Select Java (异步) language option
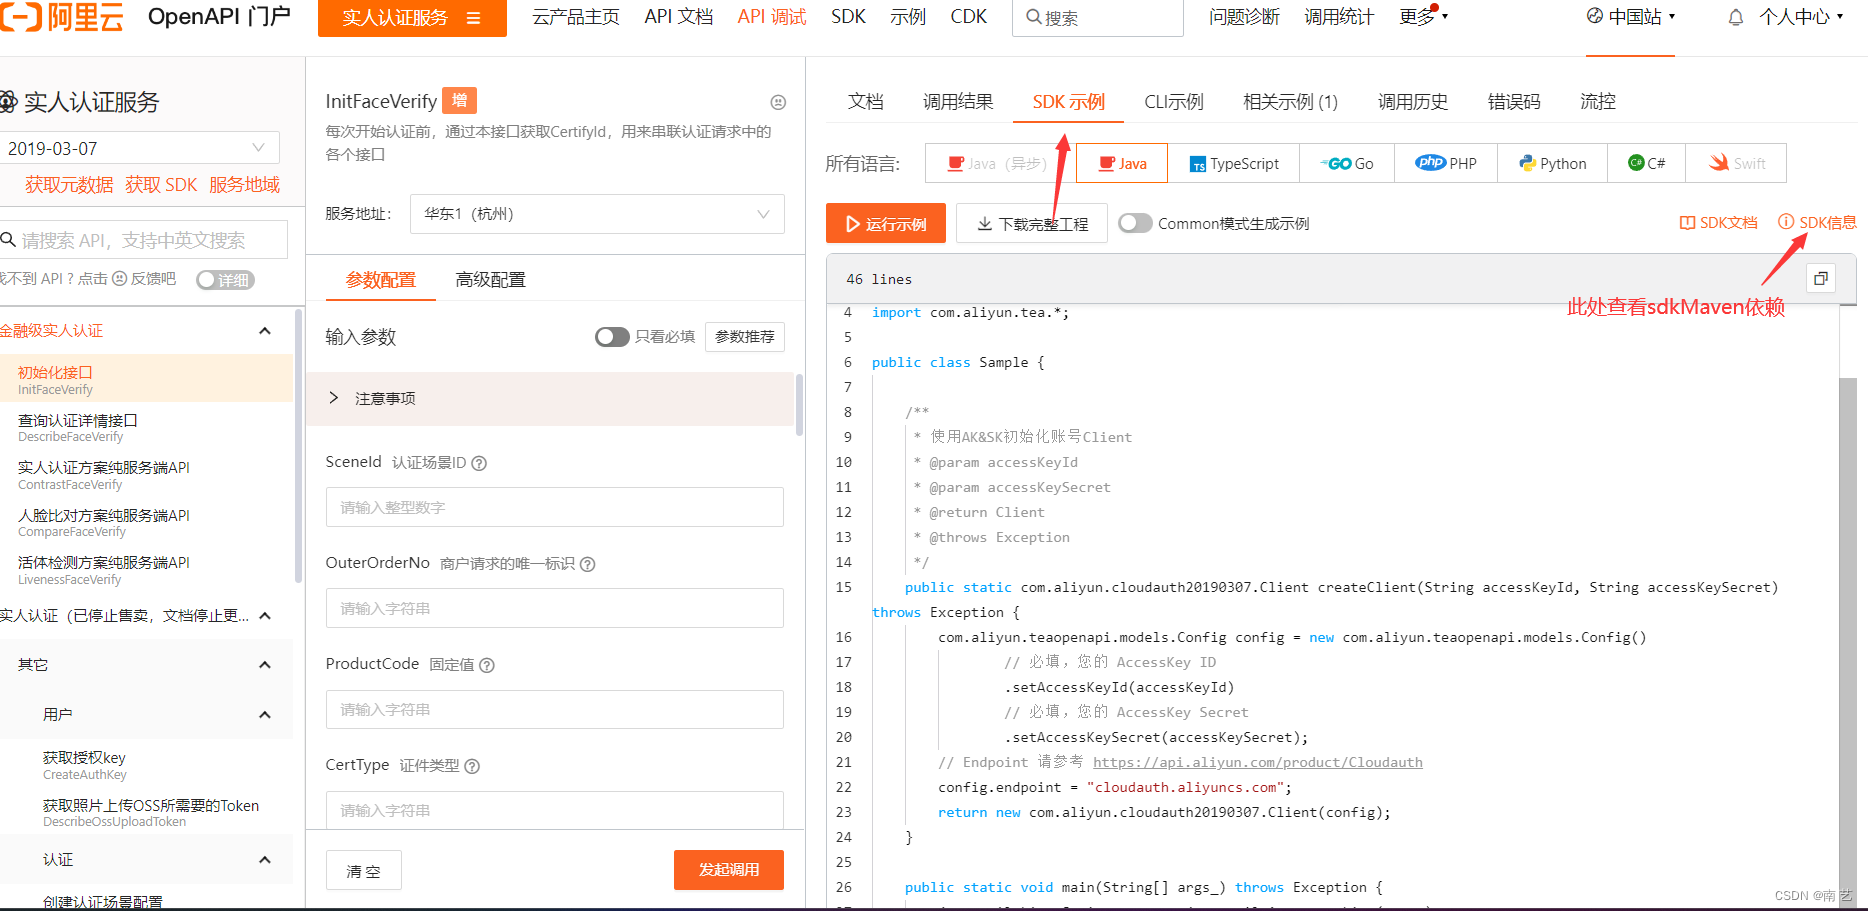This screenshot has height=911, width=1868. (x=1000, y=163)
